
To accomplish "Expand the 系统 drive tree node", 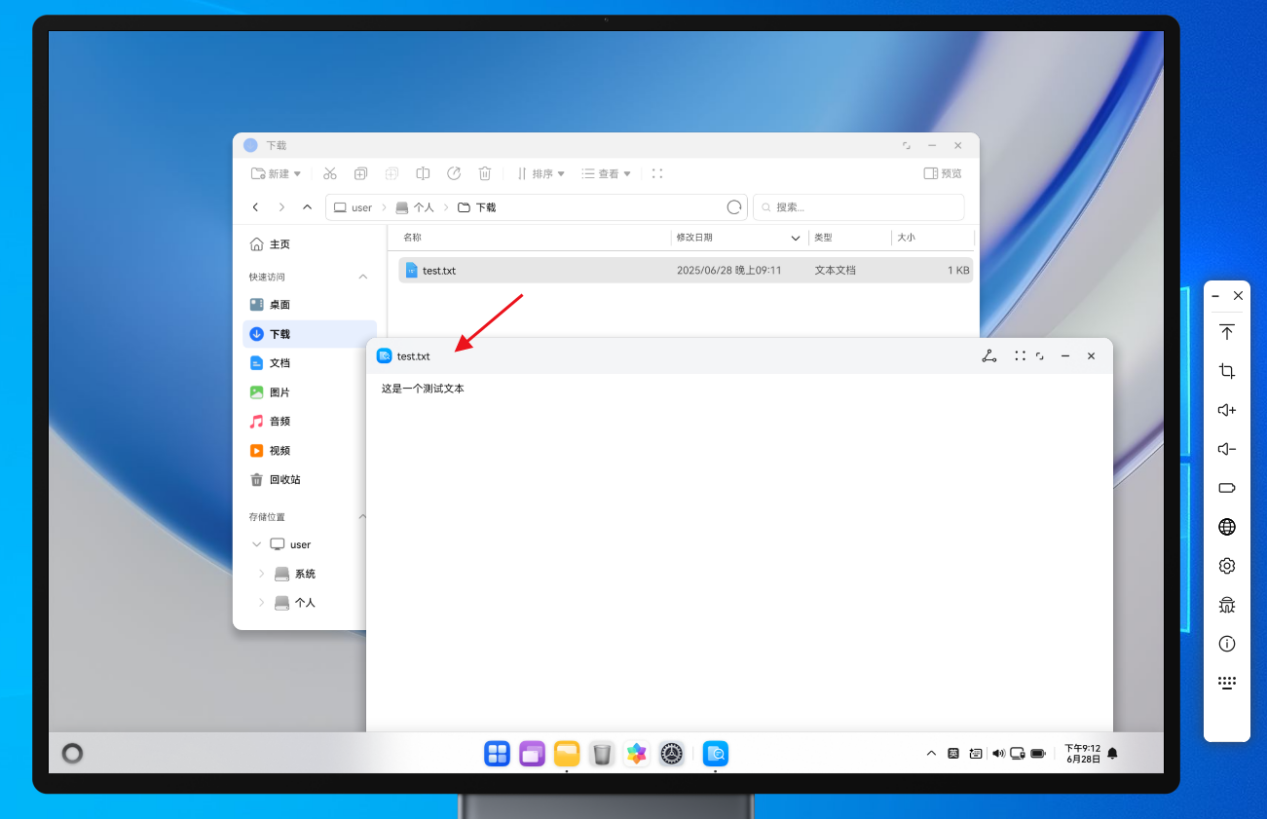I will (262, 574).
